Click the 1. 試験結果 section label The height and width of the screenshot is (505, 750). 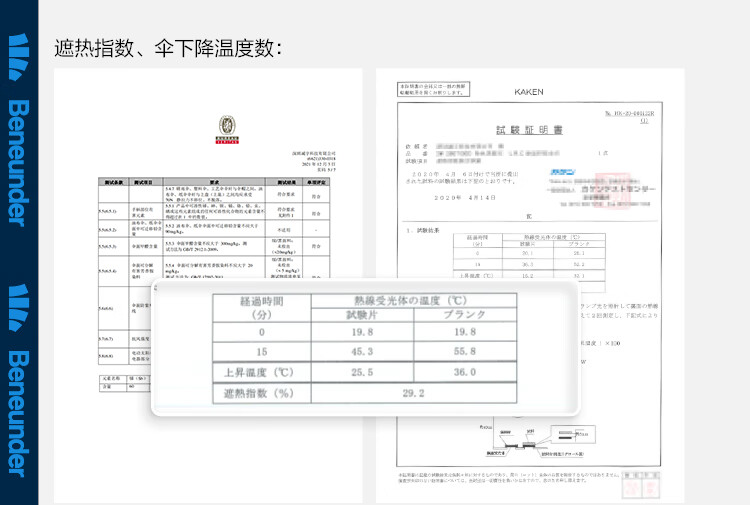click(423, 231)
